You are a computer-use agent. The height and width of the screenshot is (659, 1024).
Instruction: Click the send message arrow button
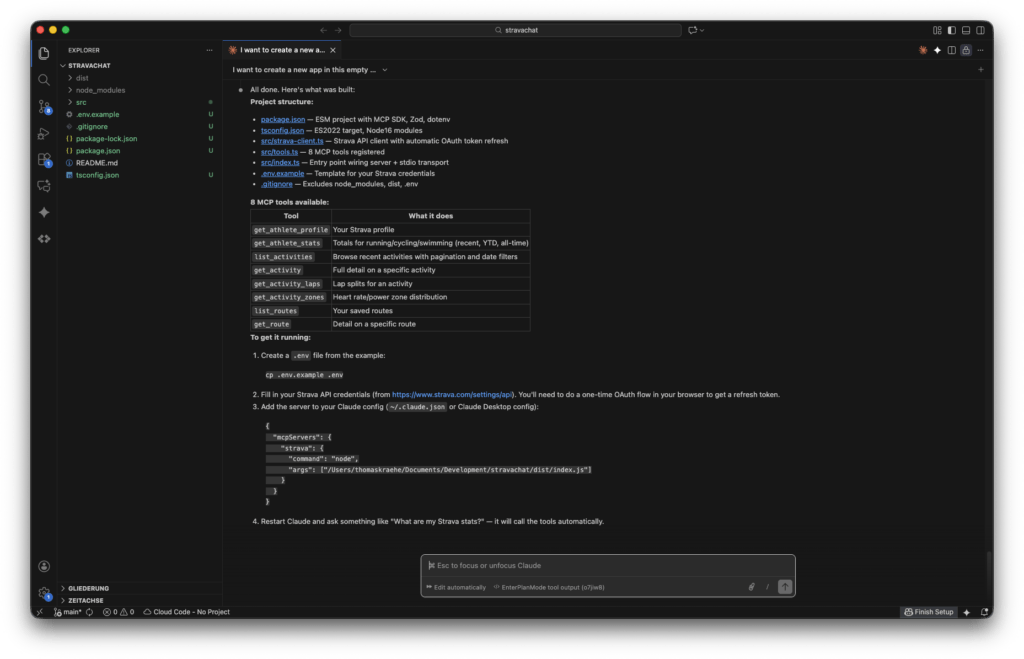pos(785,587)
